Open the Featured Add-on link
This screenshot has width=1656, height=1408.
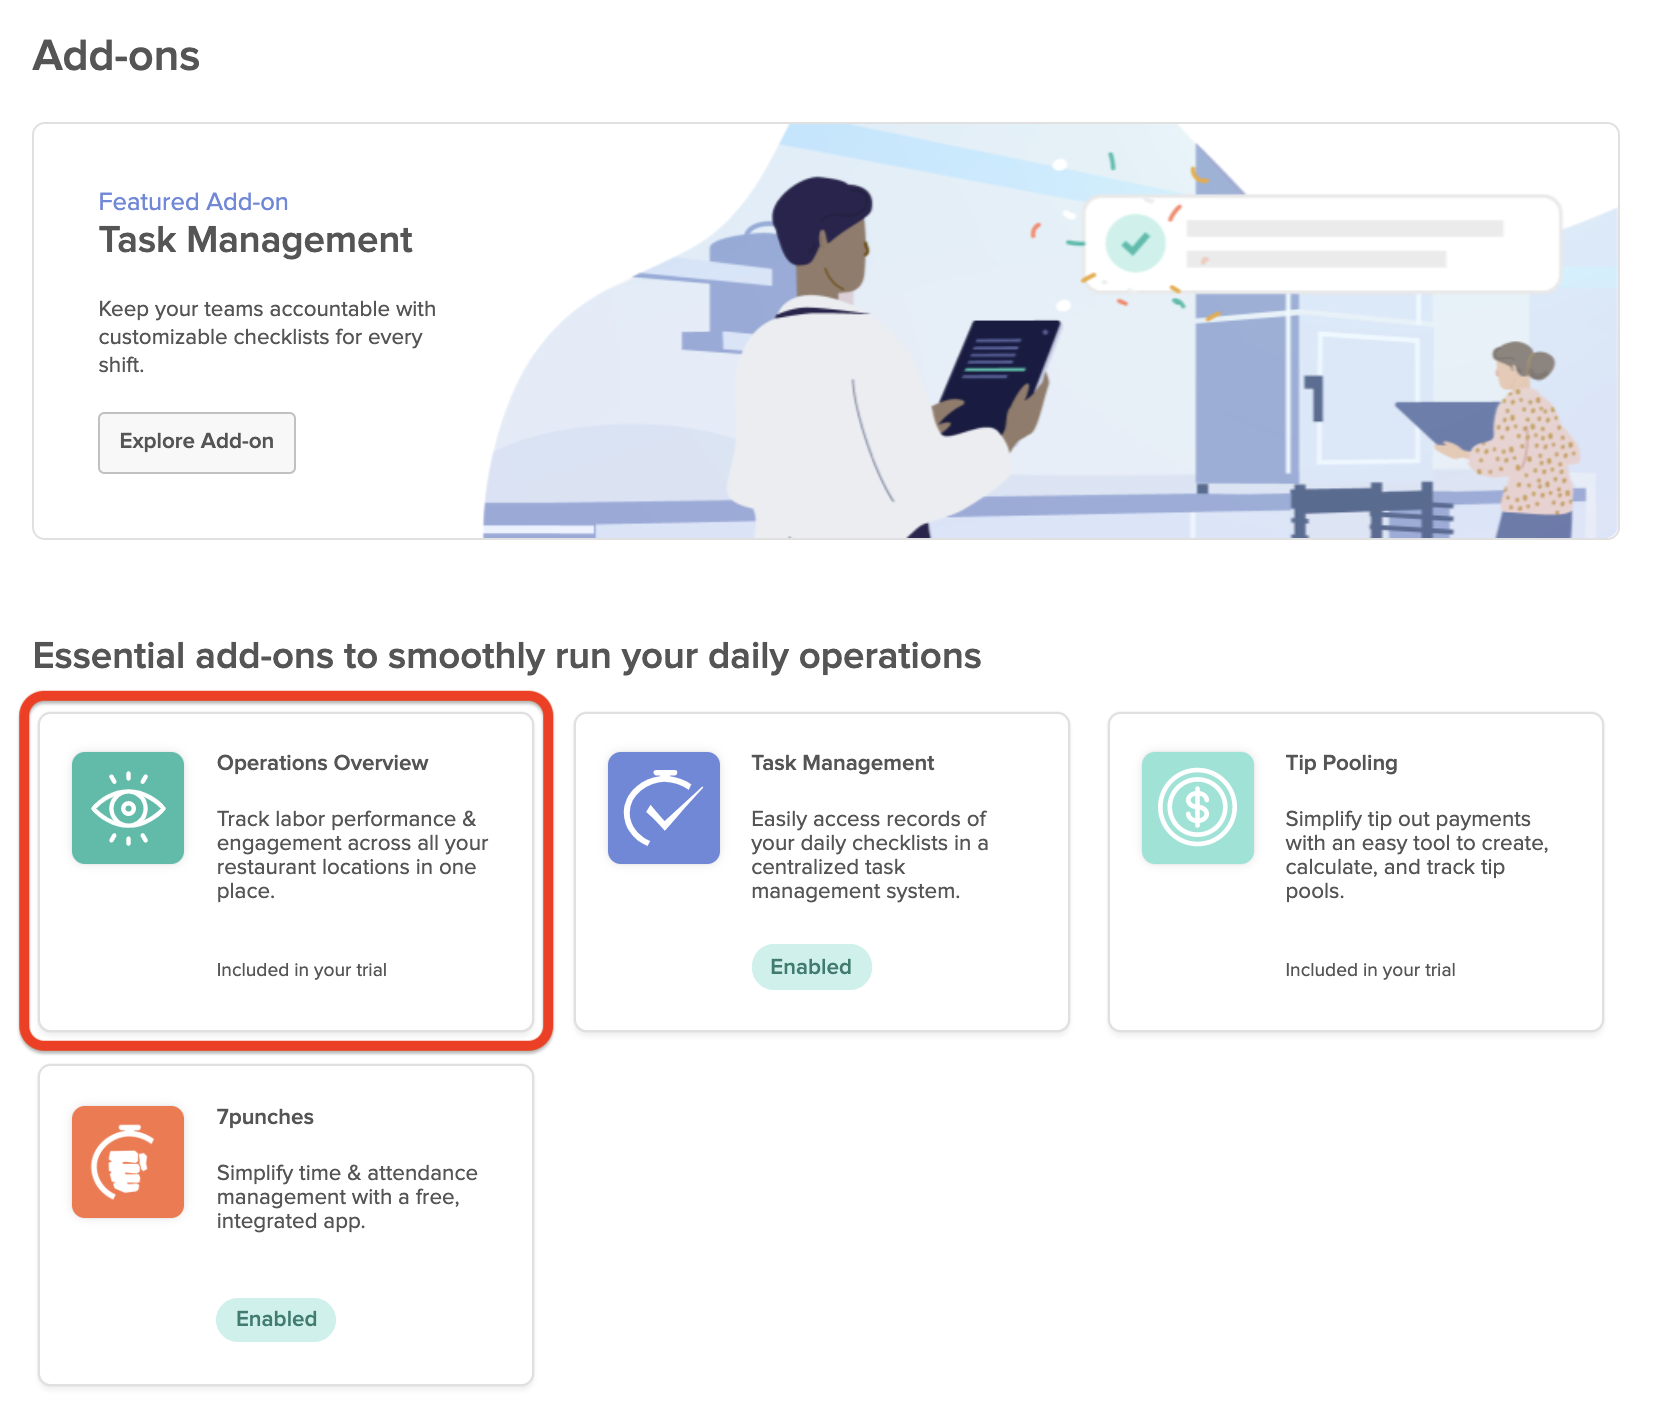pos(193,202)
